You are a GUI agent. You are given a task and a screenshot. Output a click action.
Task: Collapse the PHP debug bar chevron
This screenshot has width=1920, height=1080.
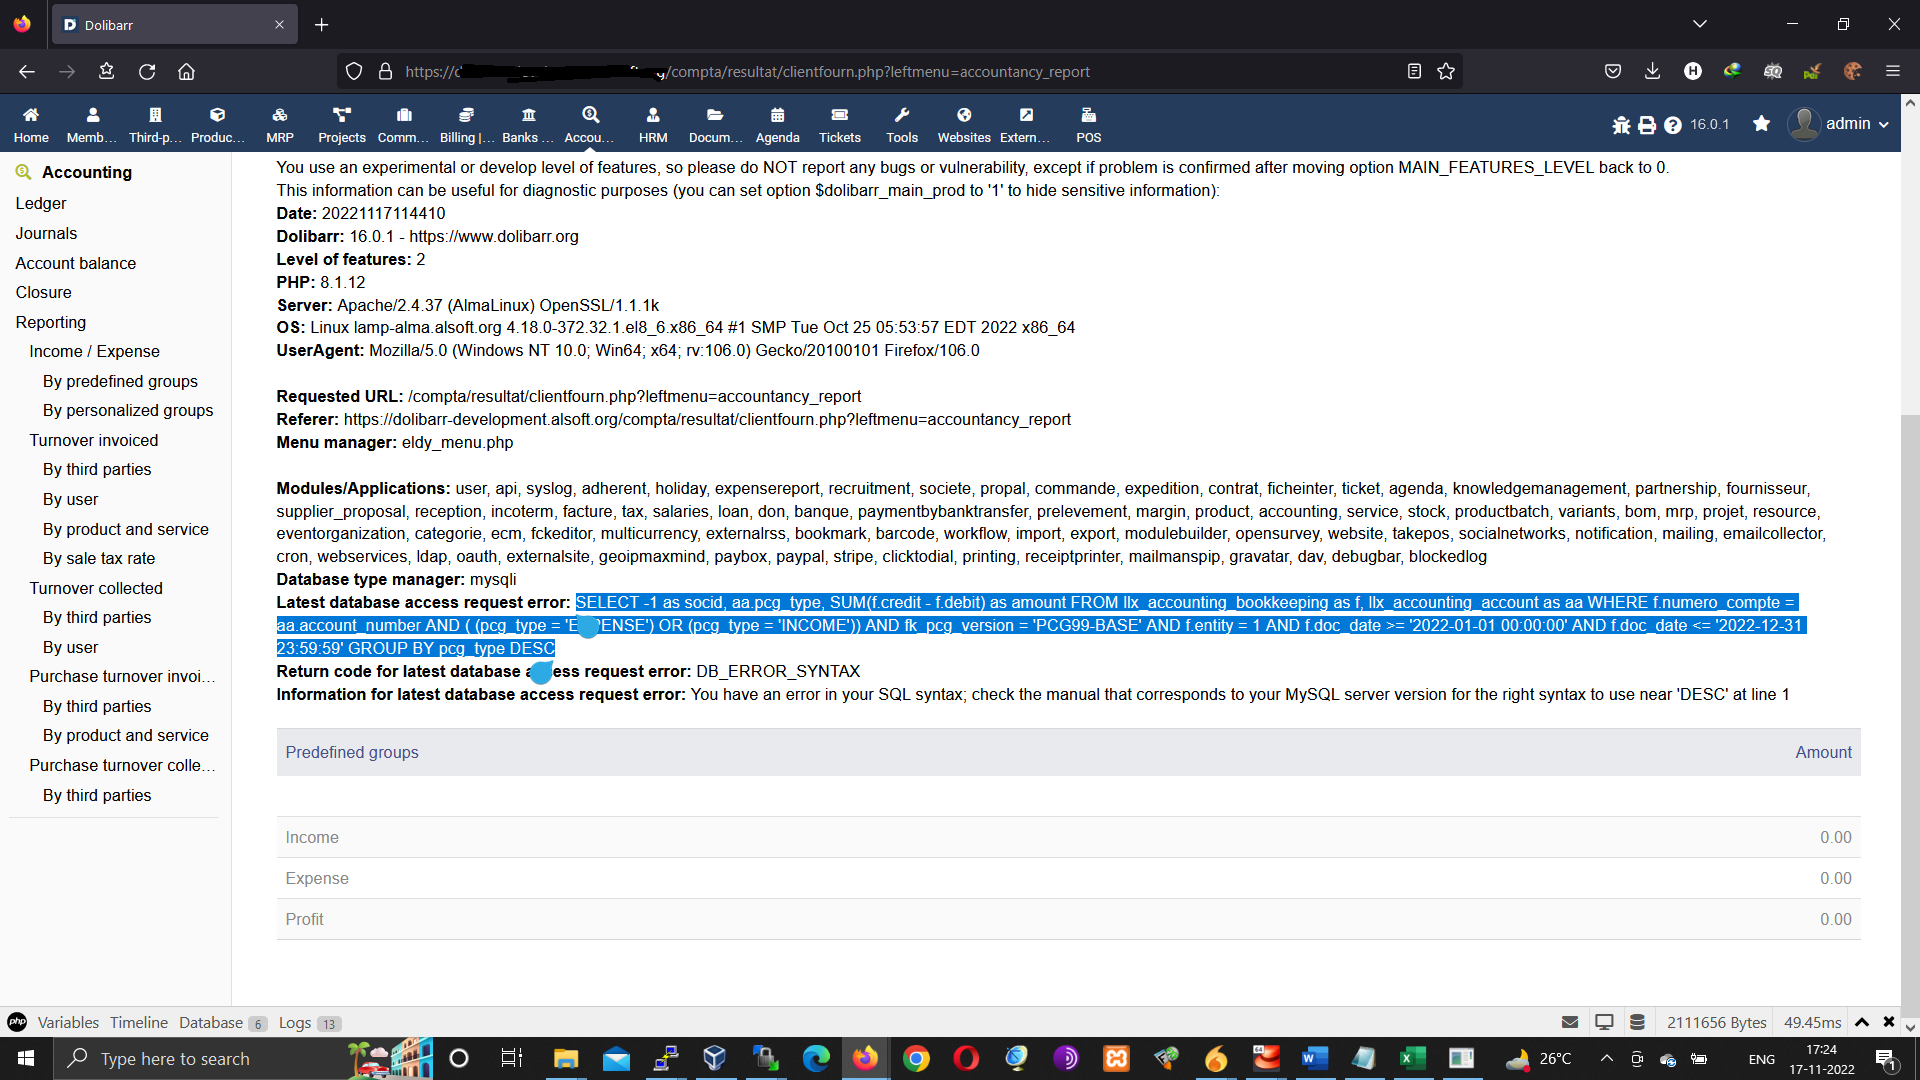click(x=1862, y=1022)
